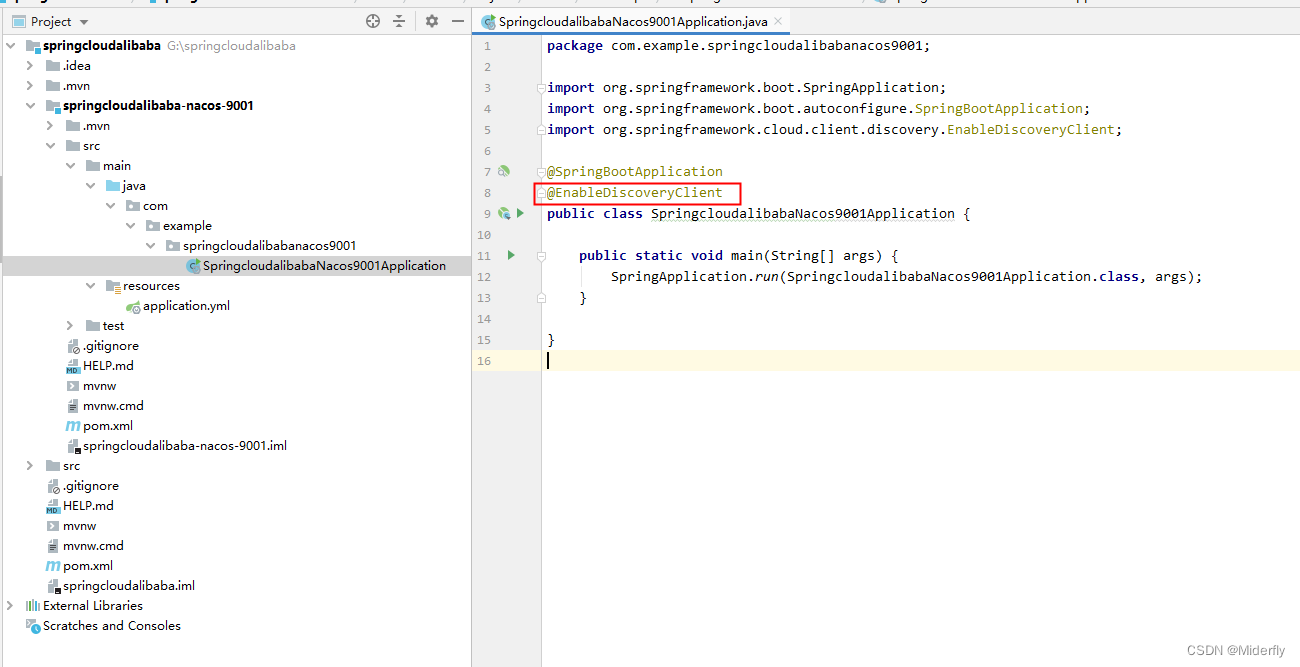Collapse the java folder arrow
This screenshot has height=667, width=1300.
click(91, 186)
